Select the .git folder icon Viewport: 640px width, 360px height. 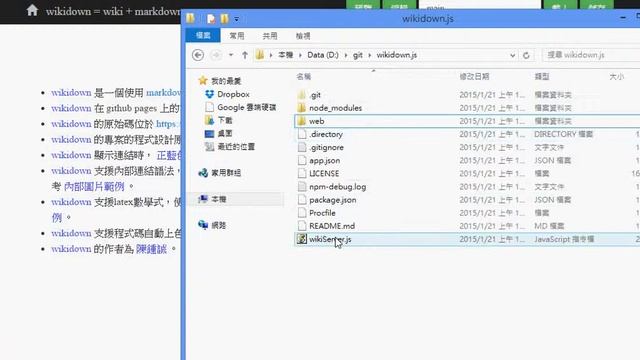click(302, 95)
